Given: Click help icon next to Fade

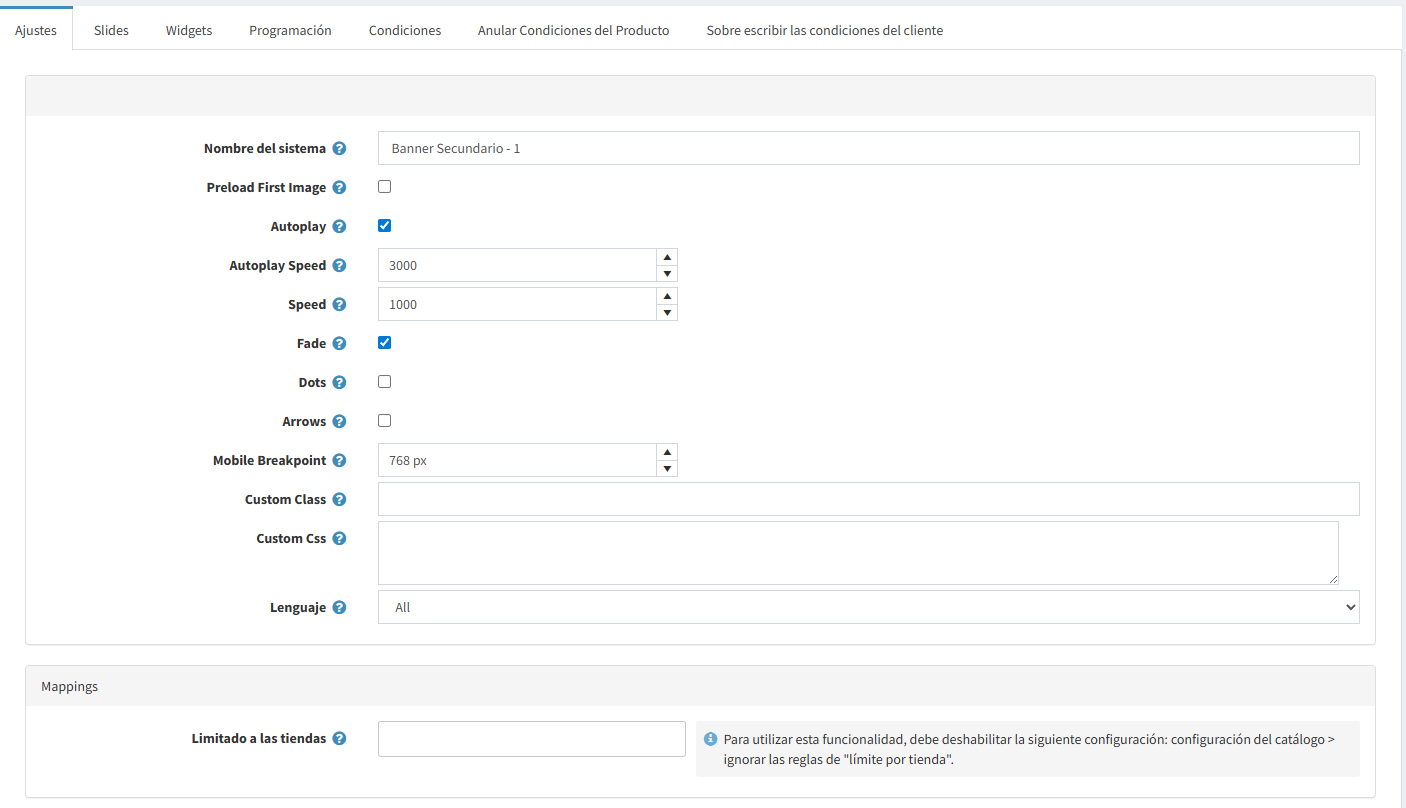Looking at the screenshot, I should click(x=339, y=344).
